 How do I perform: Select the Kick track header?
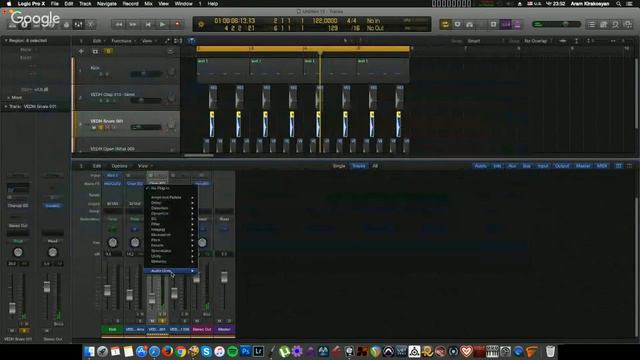tap(126, 71)
